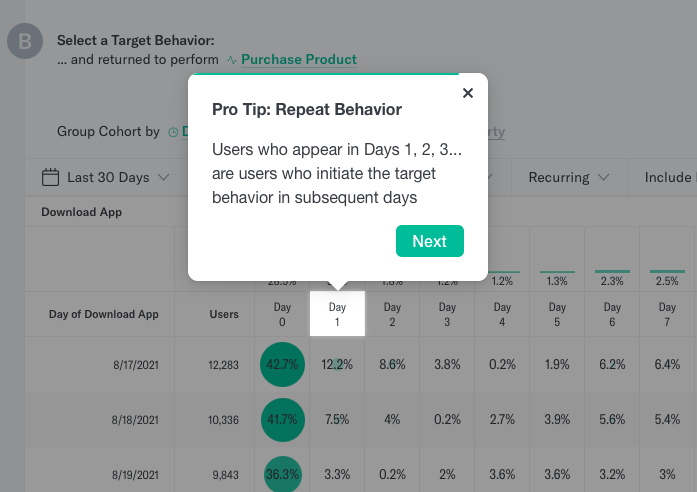Select the Day 0 column header
This screenshot has height=492, width=697.
click(x=282, y=314)
